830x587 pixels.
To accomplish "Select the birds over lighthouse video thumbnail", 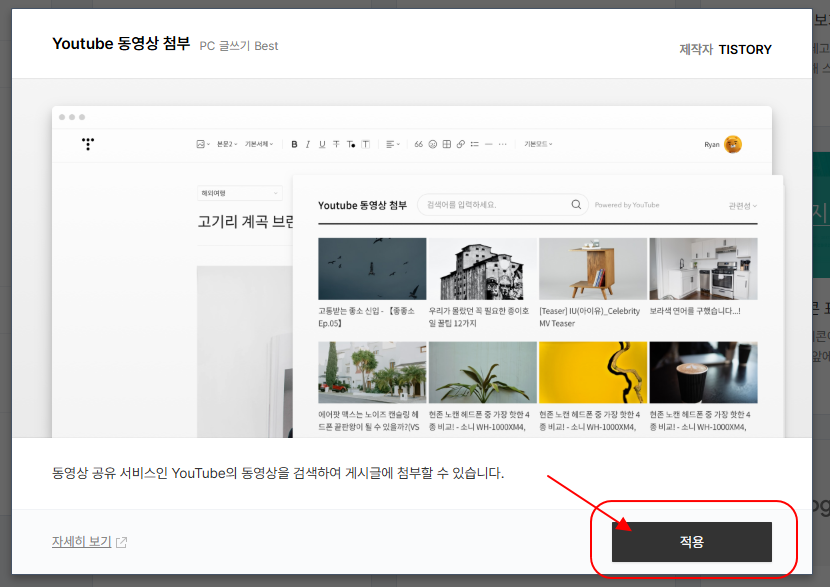I will [x=372, y=269].
